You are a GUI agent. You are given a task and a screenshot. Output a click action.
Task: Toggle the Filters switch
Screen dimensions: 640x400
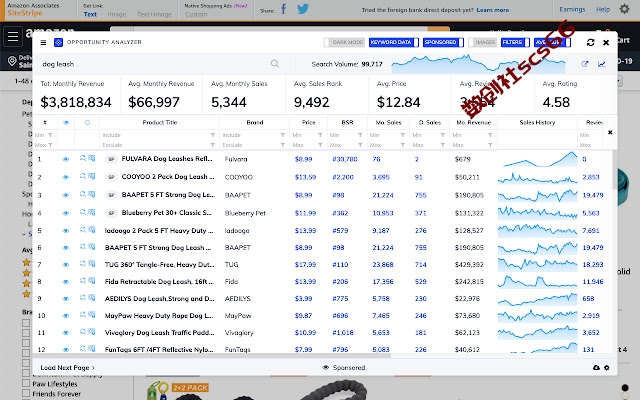point(515,42)
